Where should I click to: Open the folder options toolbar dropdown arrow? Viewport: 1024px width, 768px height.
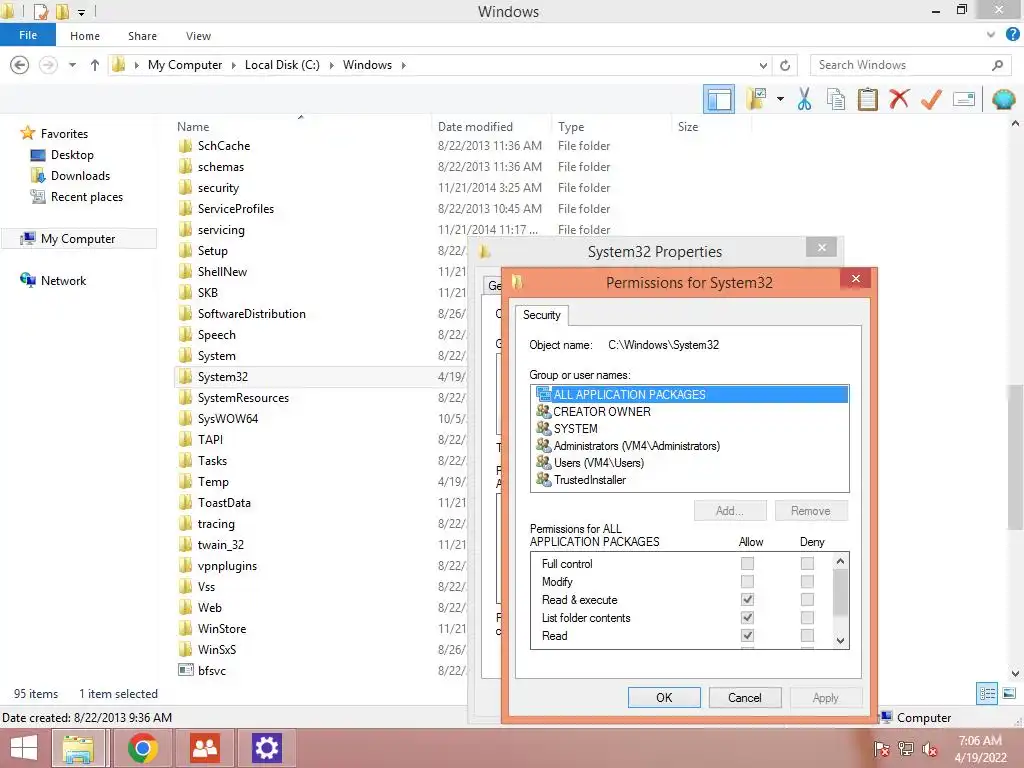780,99
